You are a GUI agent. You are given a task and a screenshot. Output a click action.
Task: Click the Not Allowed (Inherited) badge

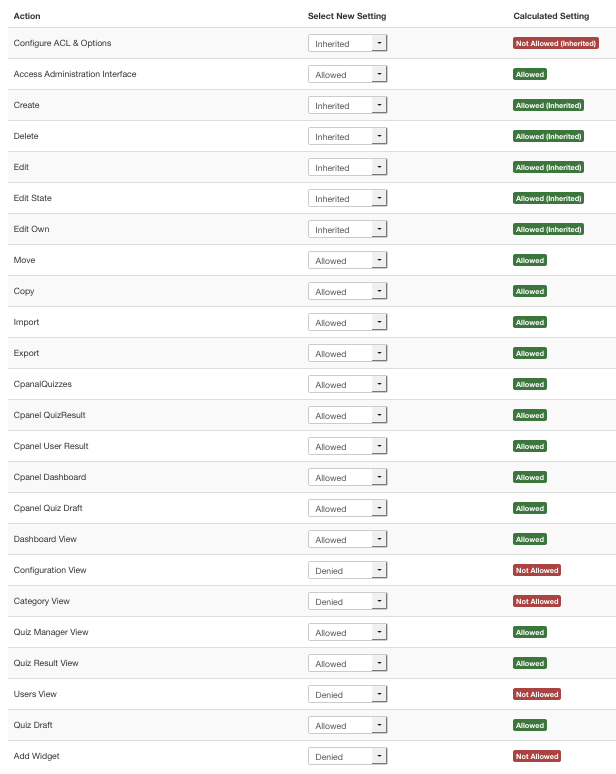coord(556,43)
